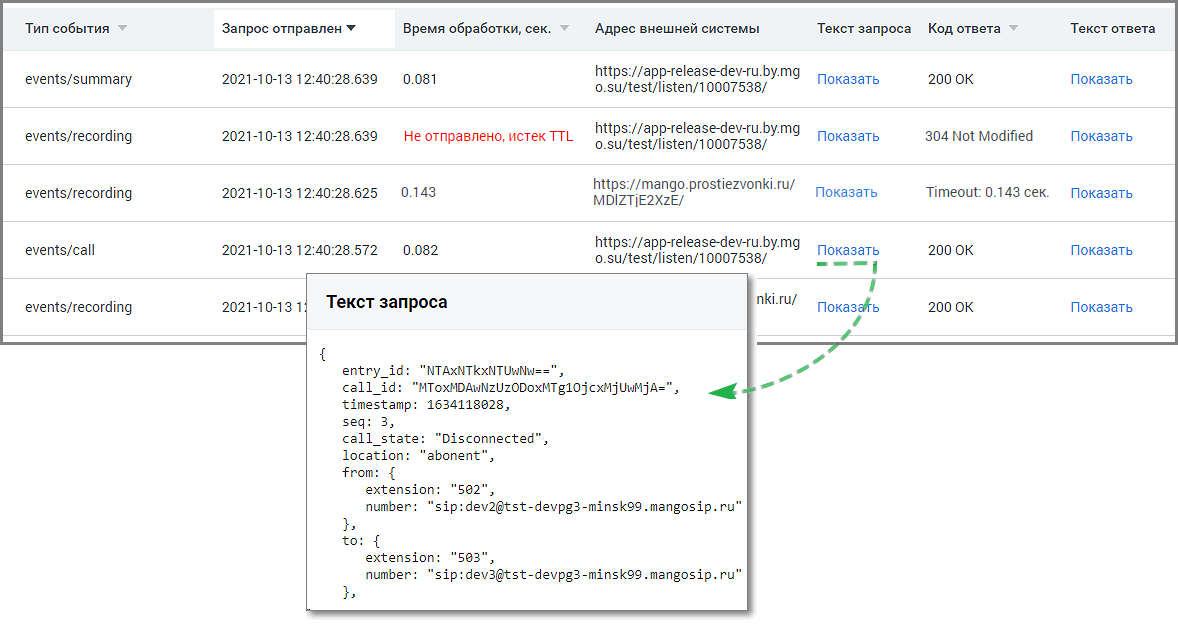Open the Тип события column filter arrow
Image resolution: width=1178 pixels, height=639 pixels.
122,29
